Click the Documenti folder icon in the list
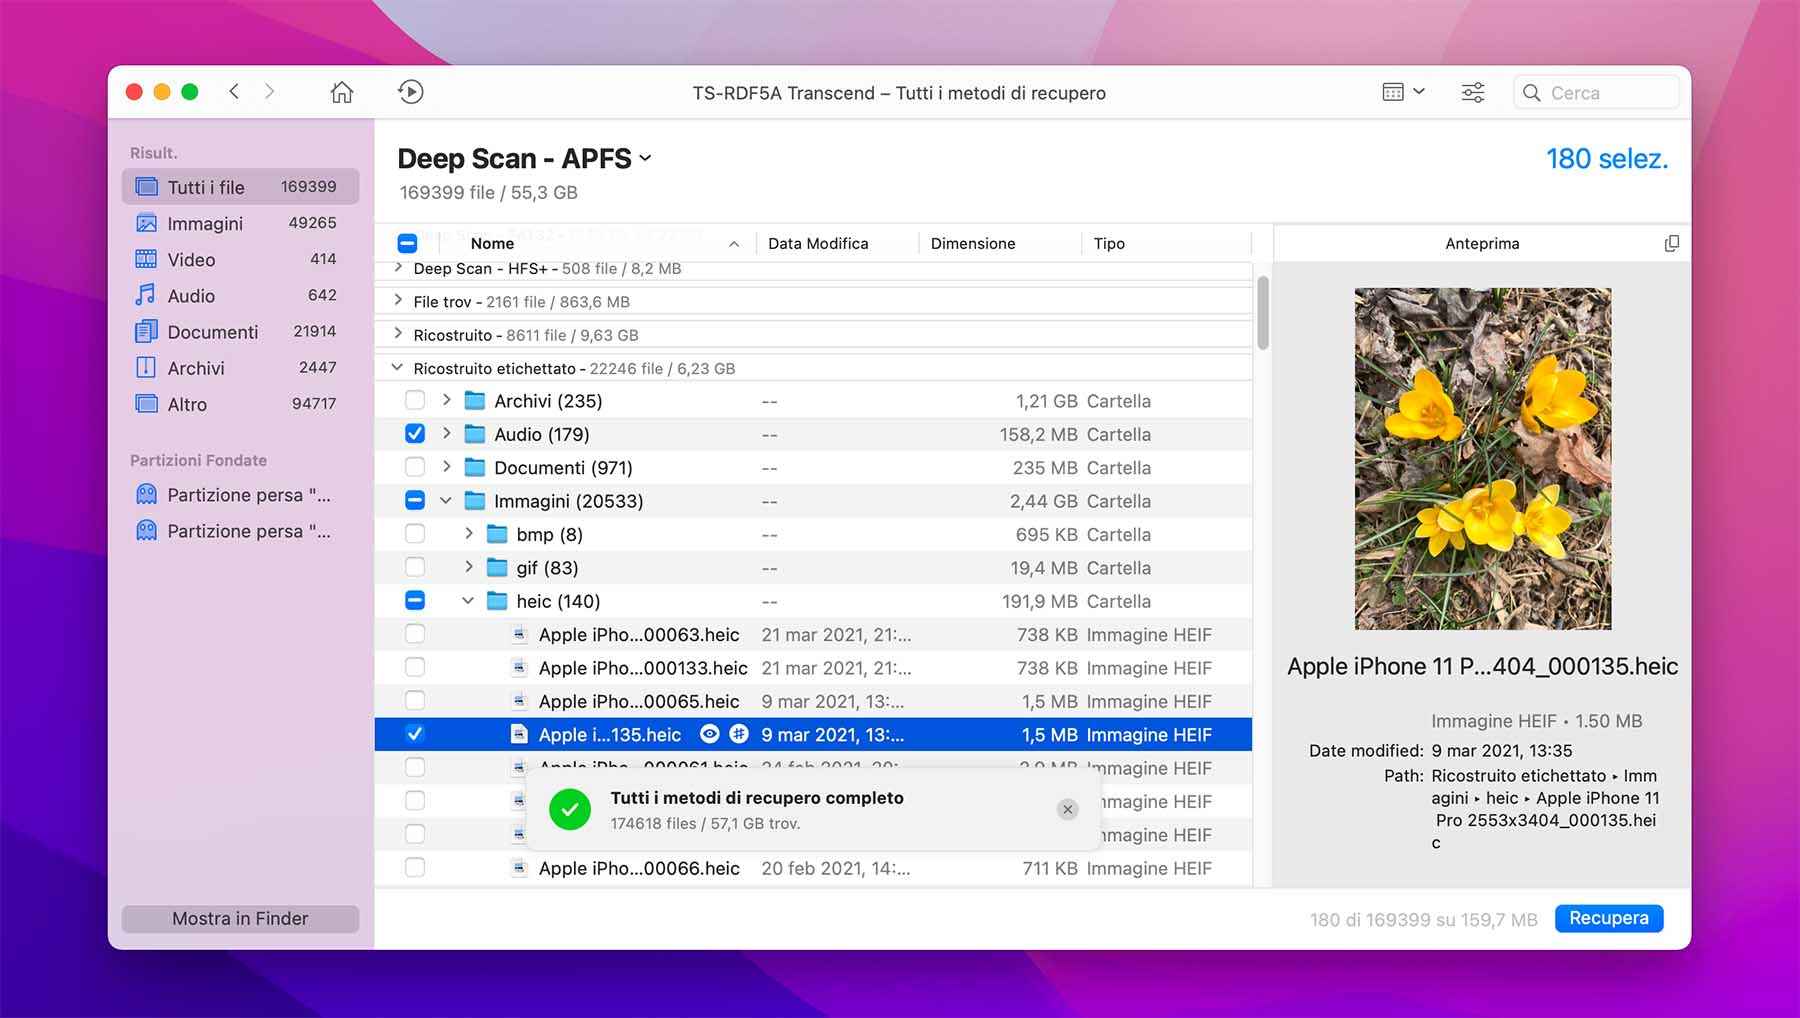The height and width of the screenshot is (1018, 1800). pos(475,468)
